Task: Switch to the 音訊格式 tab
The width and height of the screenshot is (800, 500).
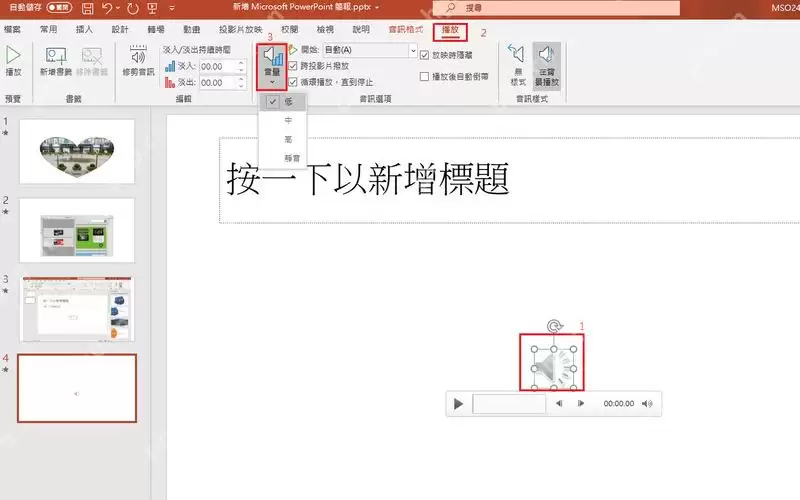Action: (406, 30)
